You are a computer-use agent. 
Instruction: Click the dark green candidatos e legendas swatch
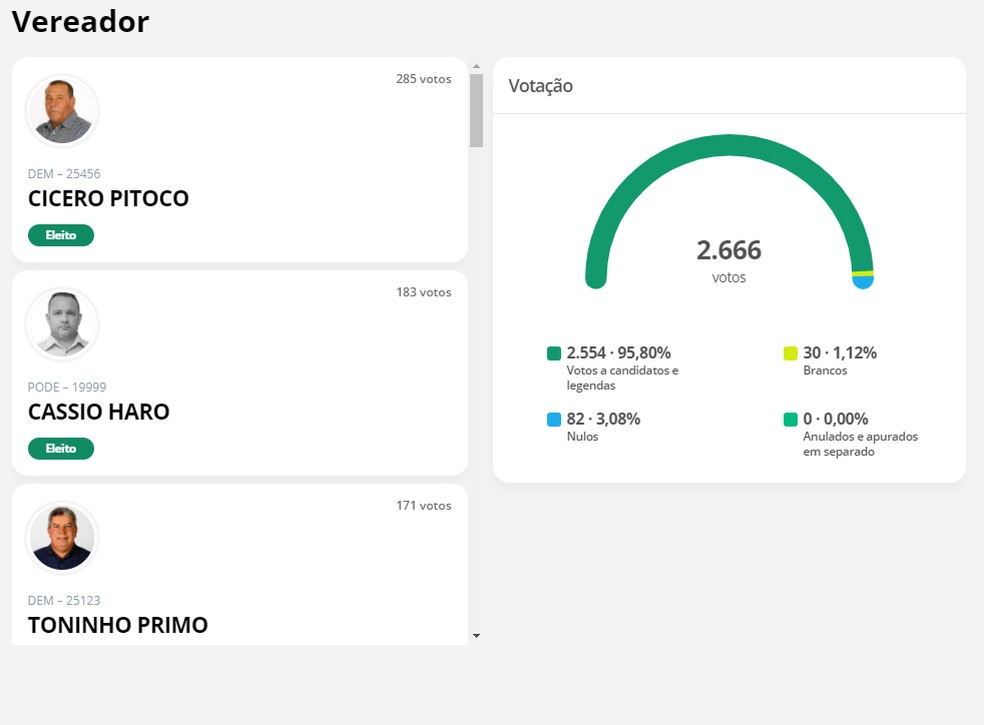554,353
